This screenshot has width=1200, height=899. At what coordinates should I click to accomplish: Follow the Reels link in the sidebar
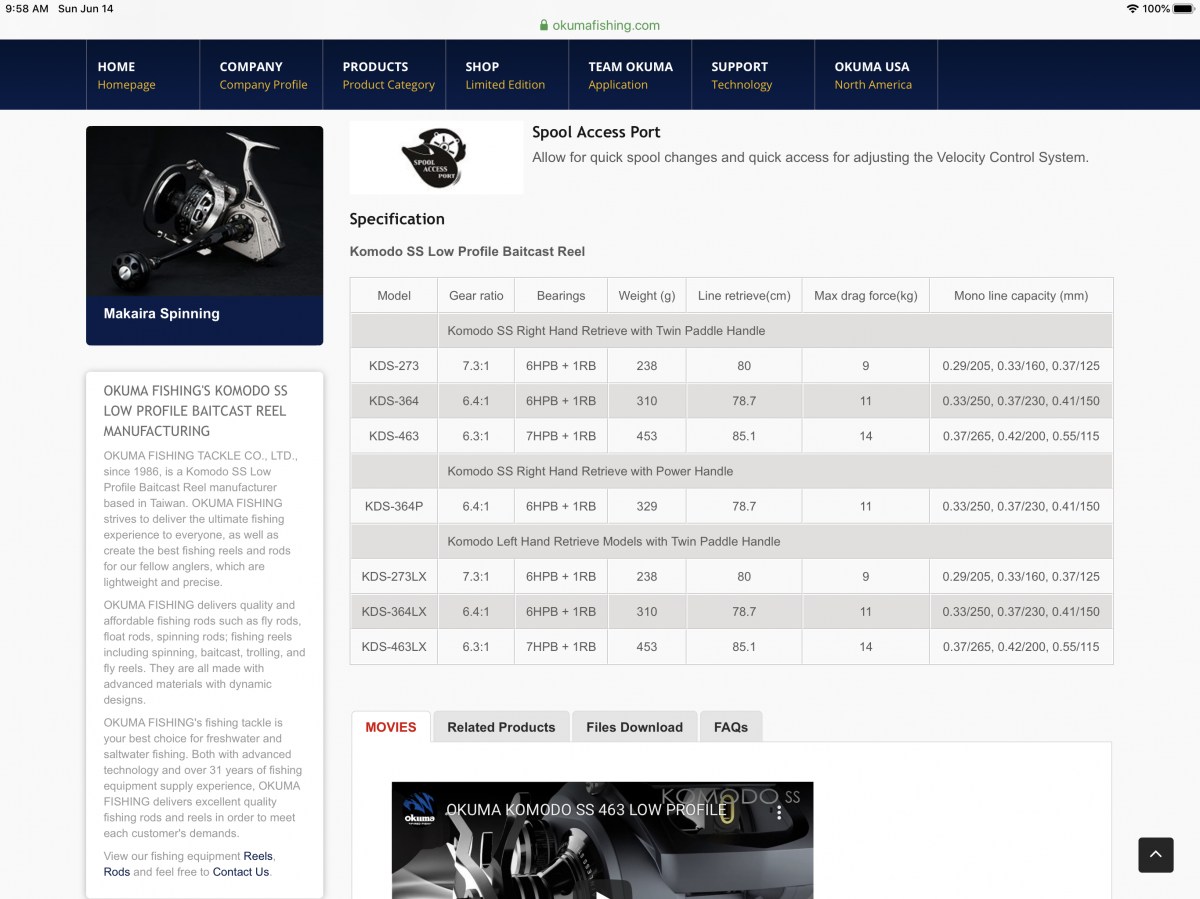[x=258, y=856]
